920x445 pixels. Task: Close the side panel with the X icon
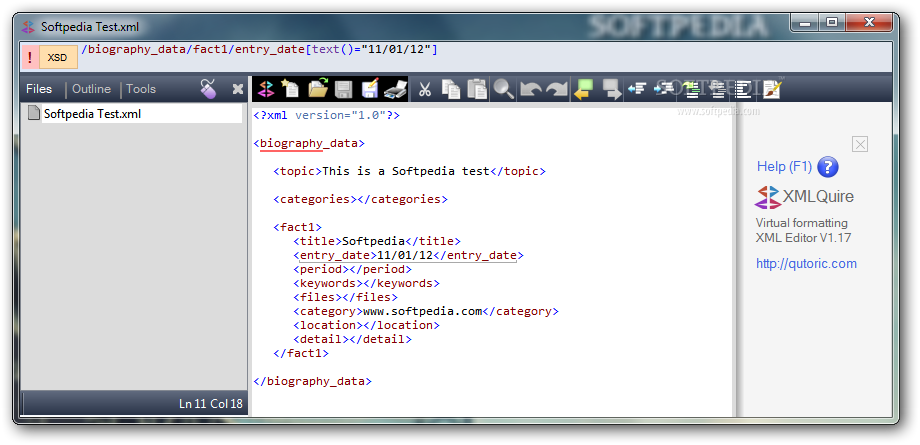tap(238, 89)
